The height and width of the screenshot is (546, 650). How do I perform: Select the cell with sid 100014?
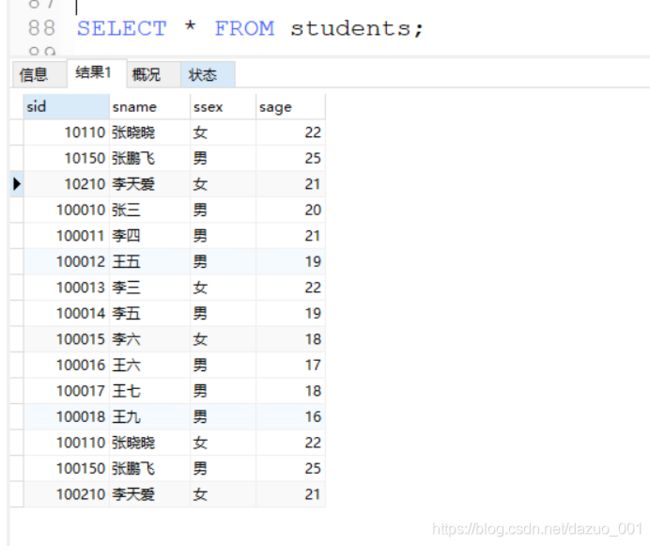(66, 313)
